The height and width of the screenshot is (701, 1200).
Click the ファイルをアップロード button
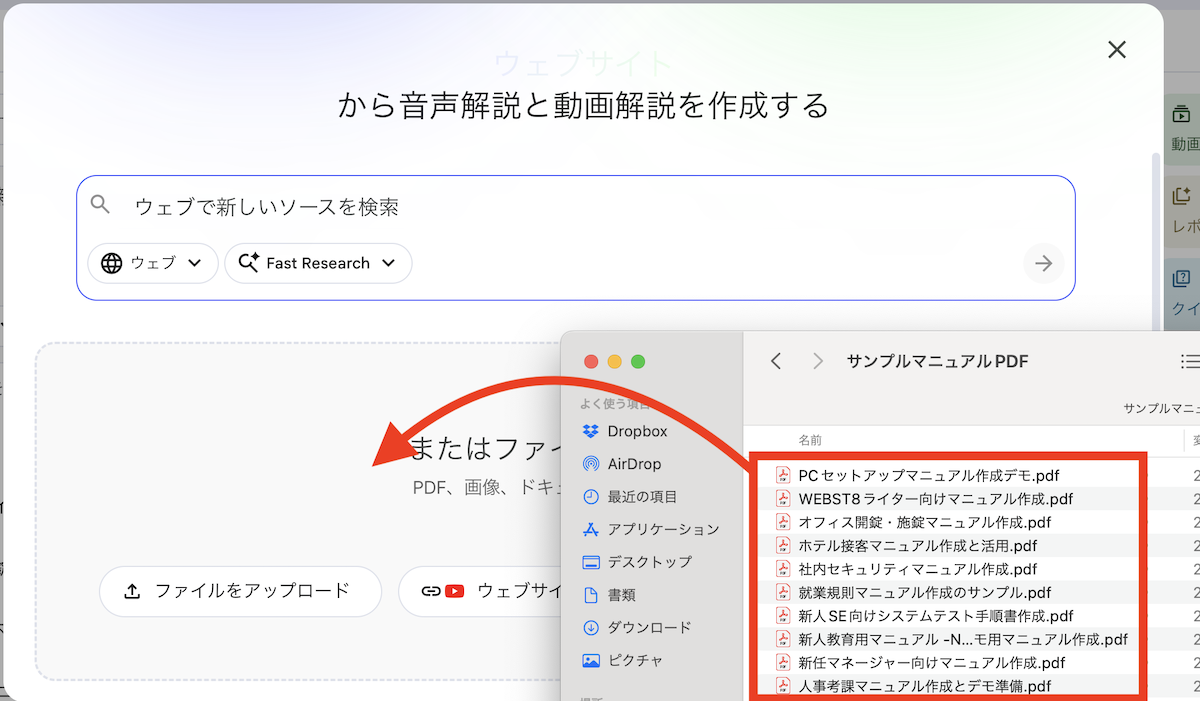[240, 591]
